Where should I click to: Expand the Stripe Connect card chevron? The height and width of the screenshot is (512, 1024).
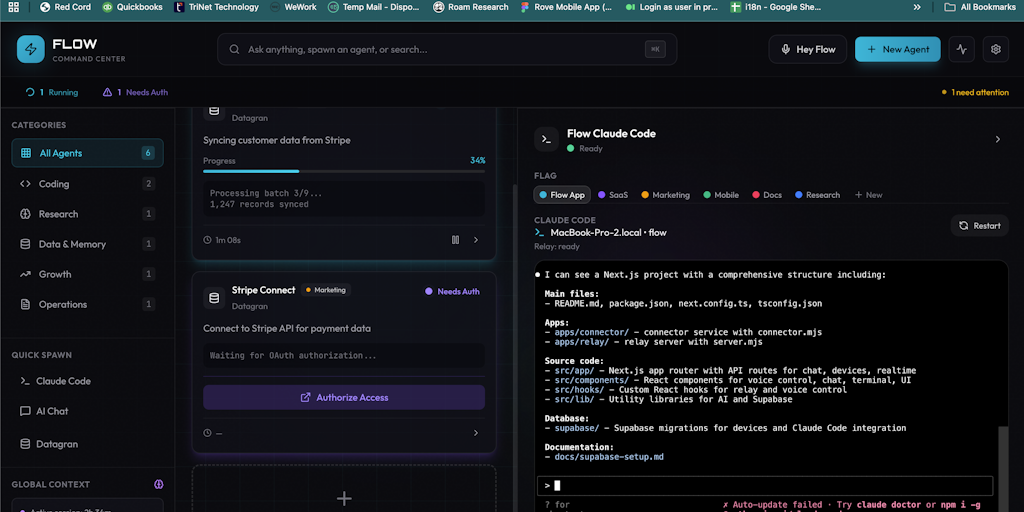[476, 433]
